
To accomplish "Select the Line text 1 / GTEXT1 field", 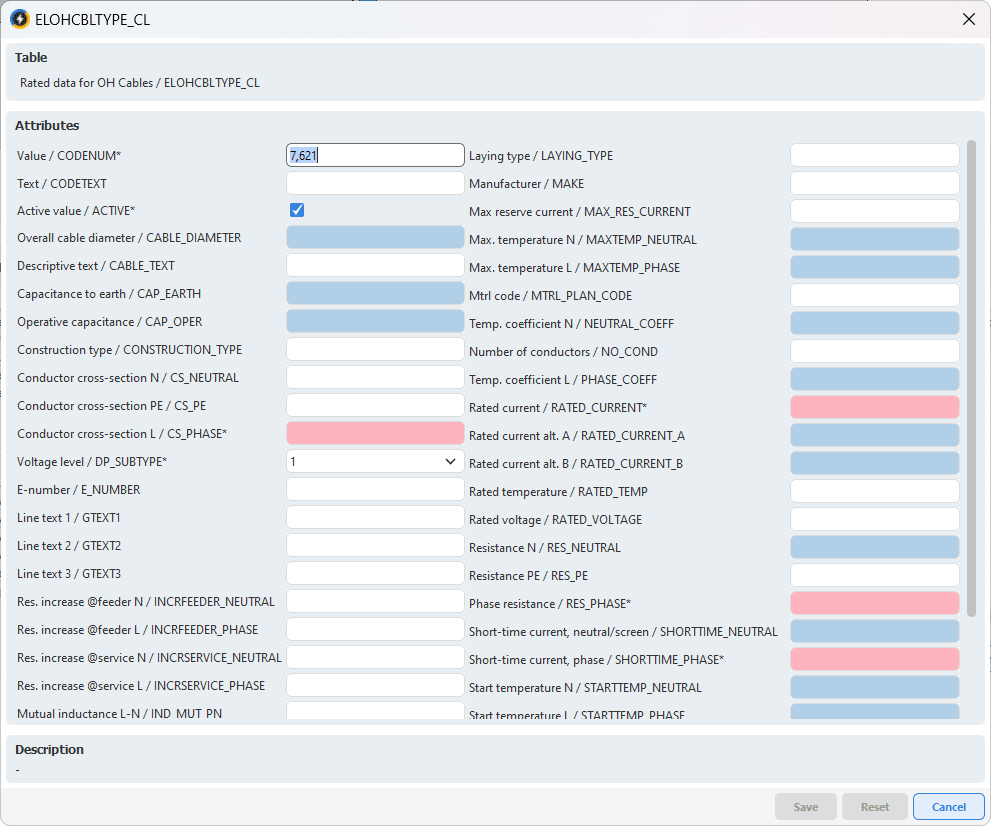I will pyautogui.click(x=375, y=517).
